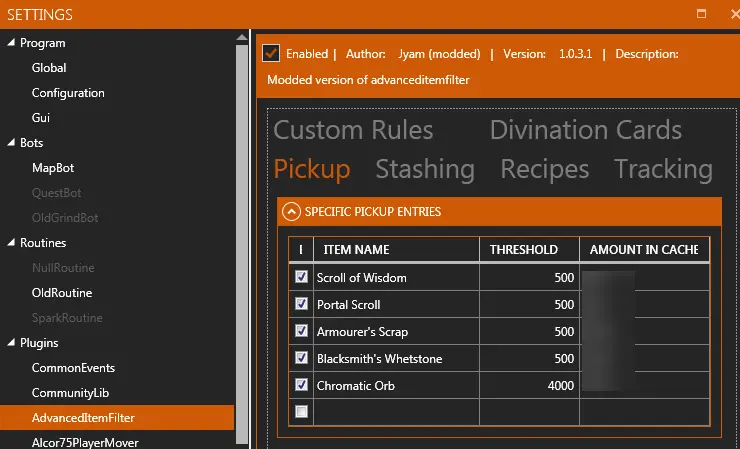This screenshot has width=740, height=449.
Task: Collapse the Specific Pickup Entries section
Action: [x=291, y=211]
